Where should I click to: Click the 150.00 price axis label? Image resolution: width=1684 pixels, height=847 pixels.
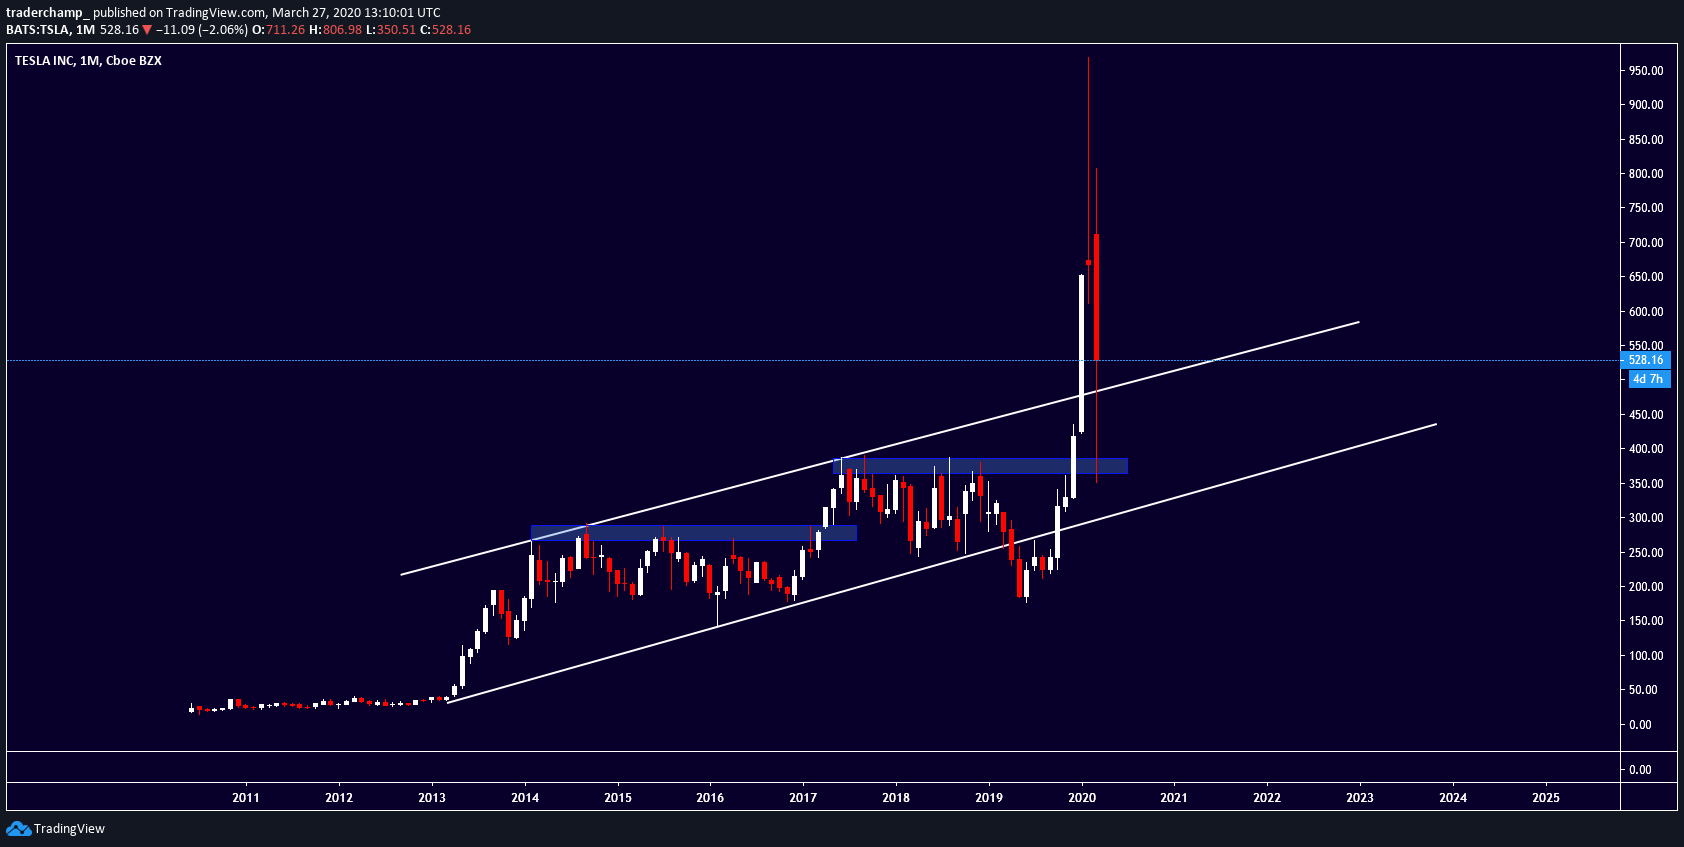coord(1646,621)
